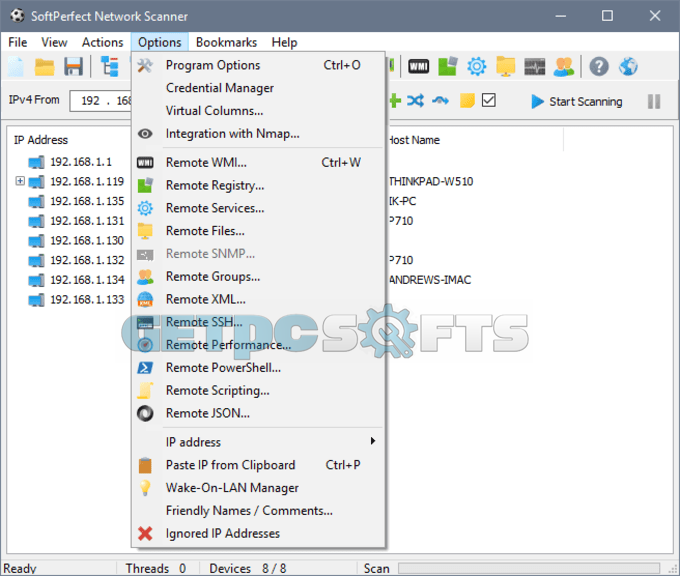Select Remote Performance... menu entry

(258, 345)
